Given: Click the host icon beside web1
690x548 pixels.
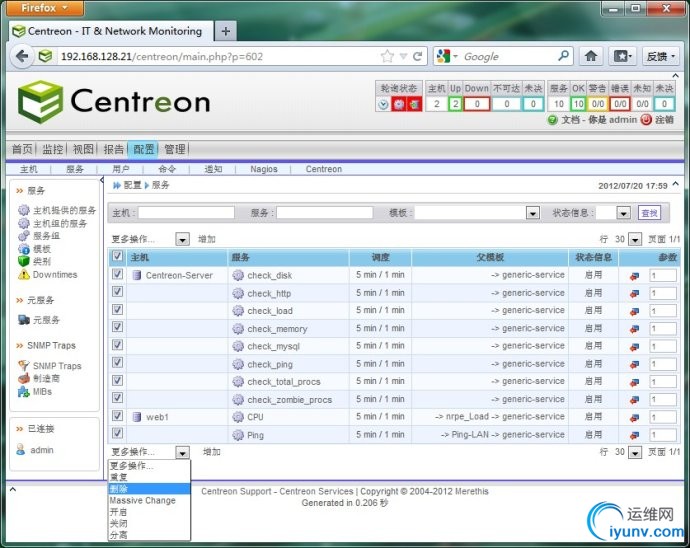Looking at the screenshot, I should pyautogui.click(x=137, y=416).
